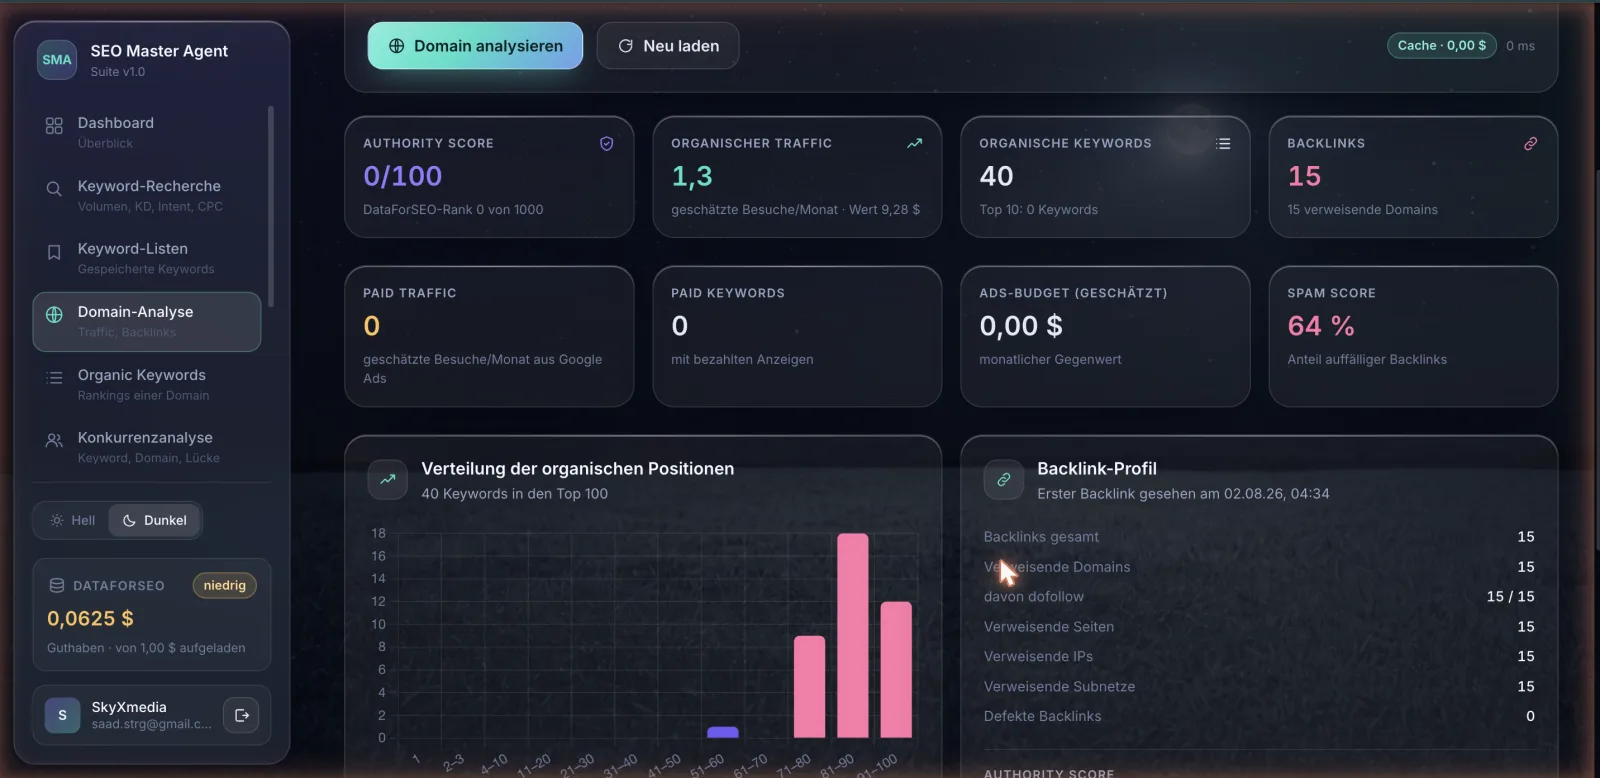Click the Konkurrenzanalyse people icon

[54, 440]
